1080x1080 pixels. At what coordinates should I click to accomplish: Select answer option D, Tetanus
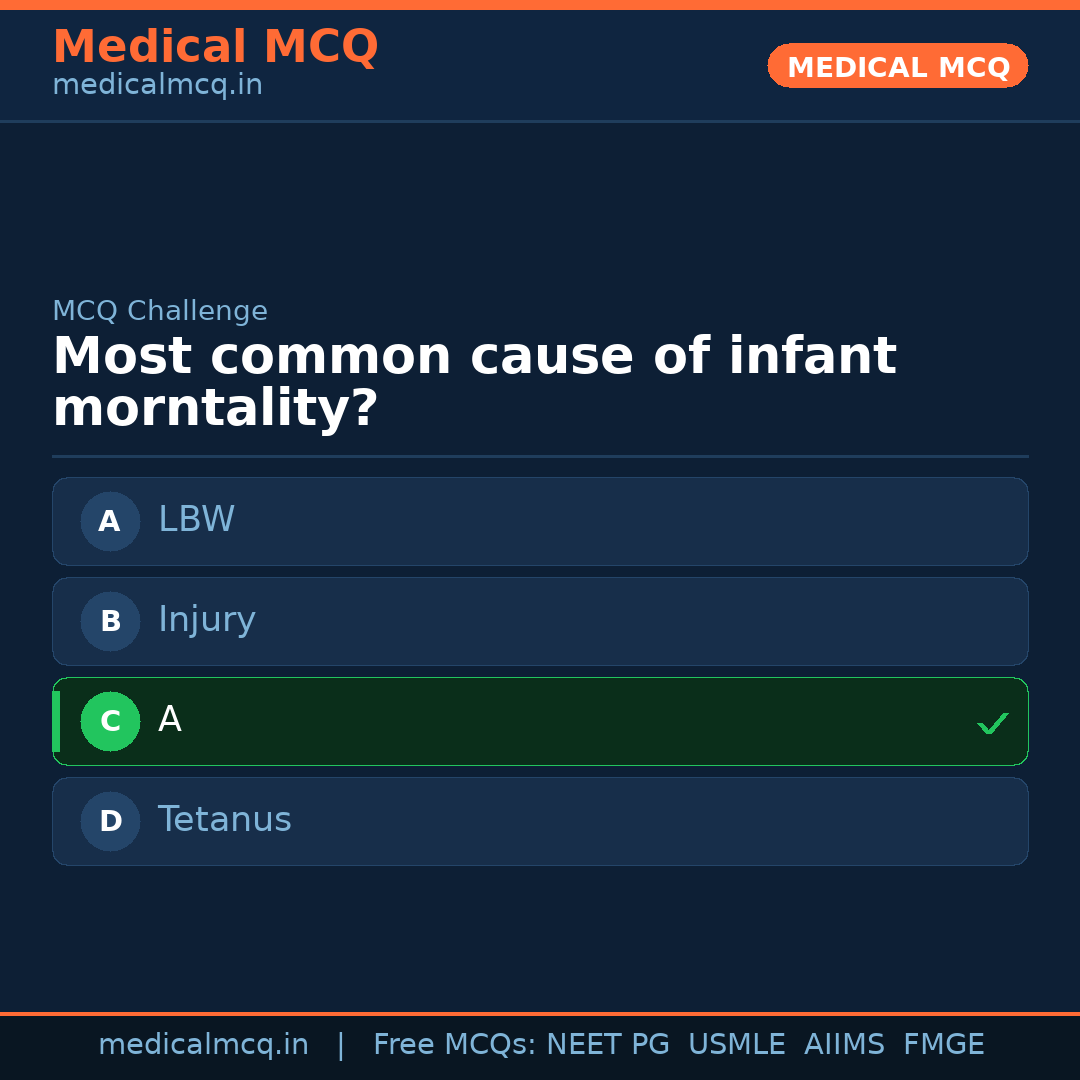tap(540, 821)
